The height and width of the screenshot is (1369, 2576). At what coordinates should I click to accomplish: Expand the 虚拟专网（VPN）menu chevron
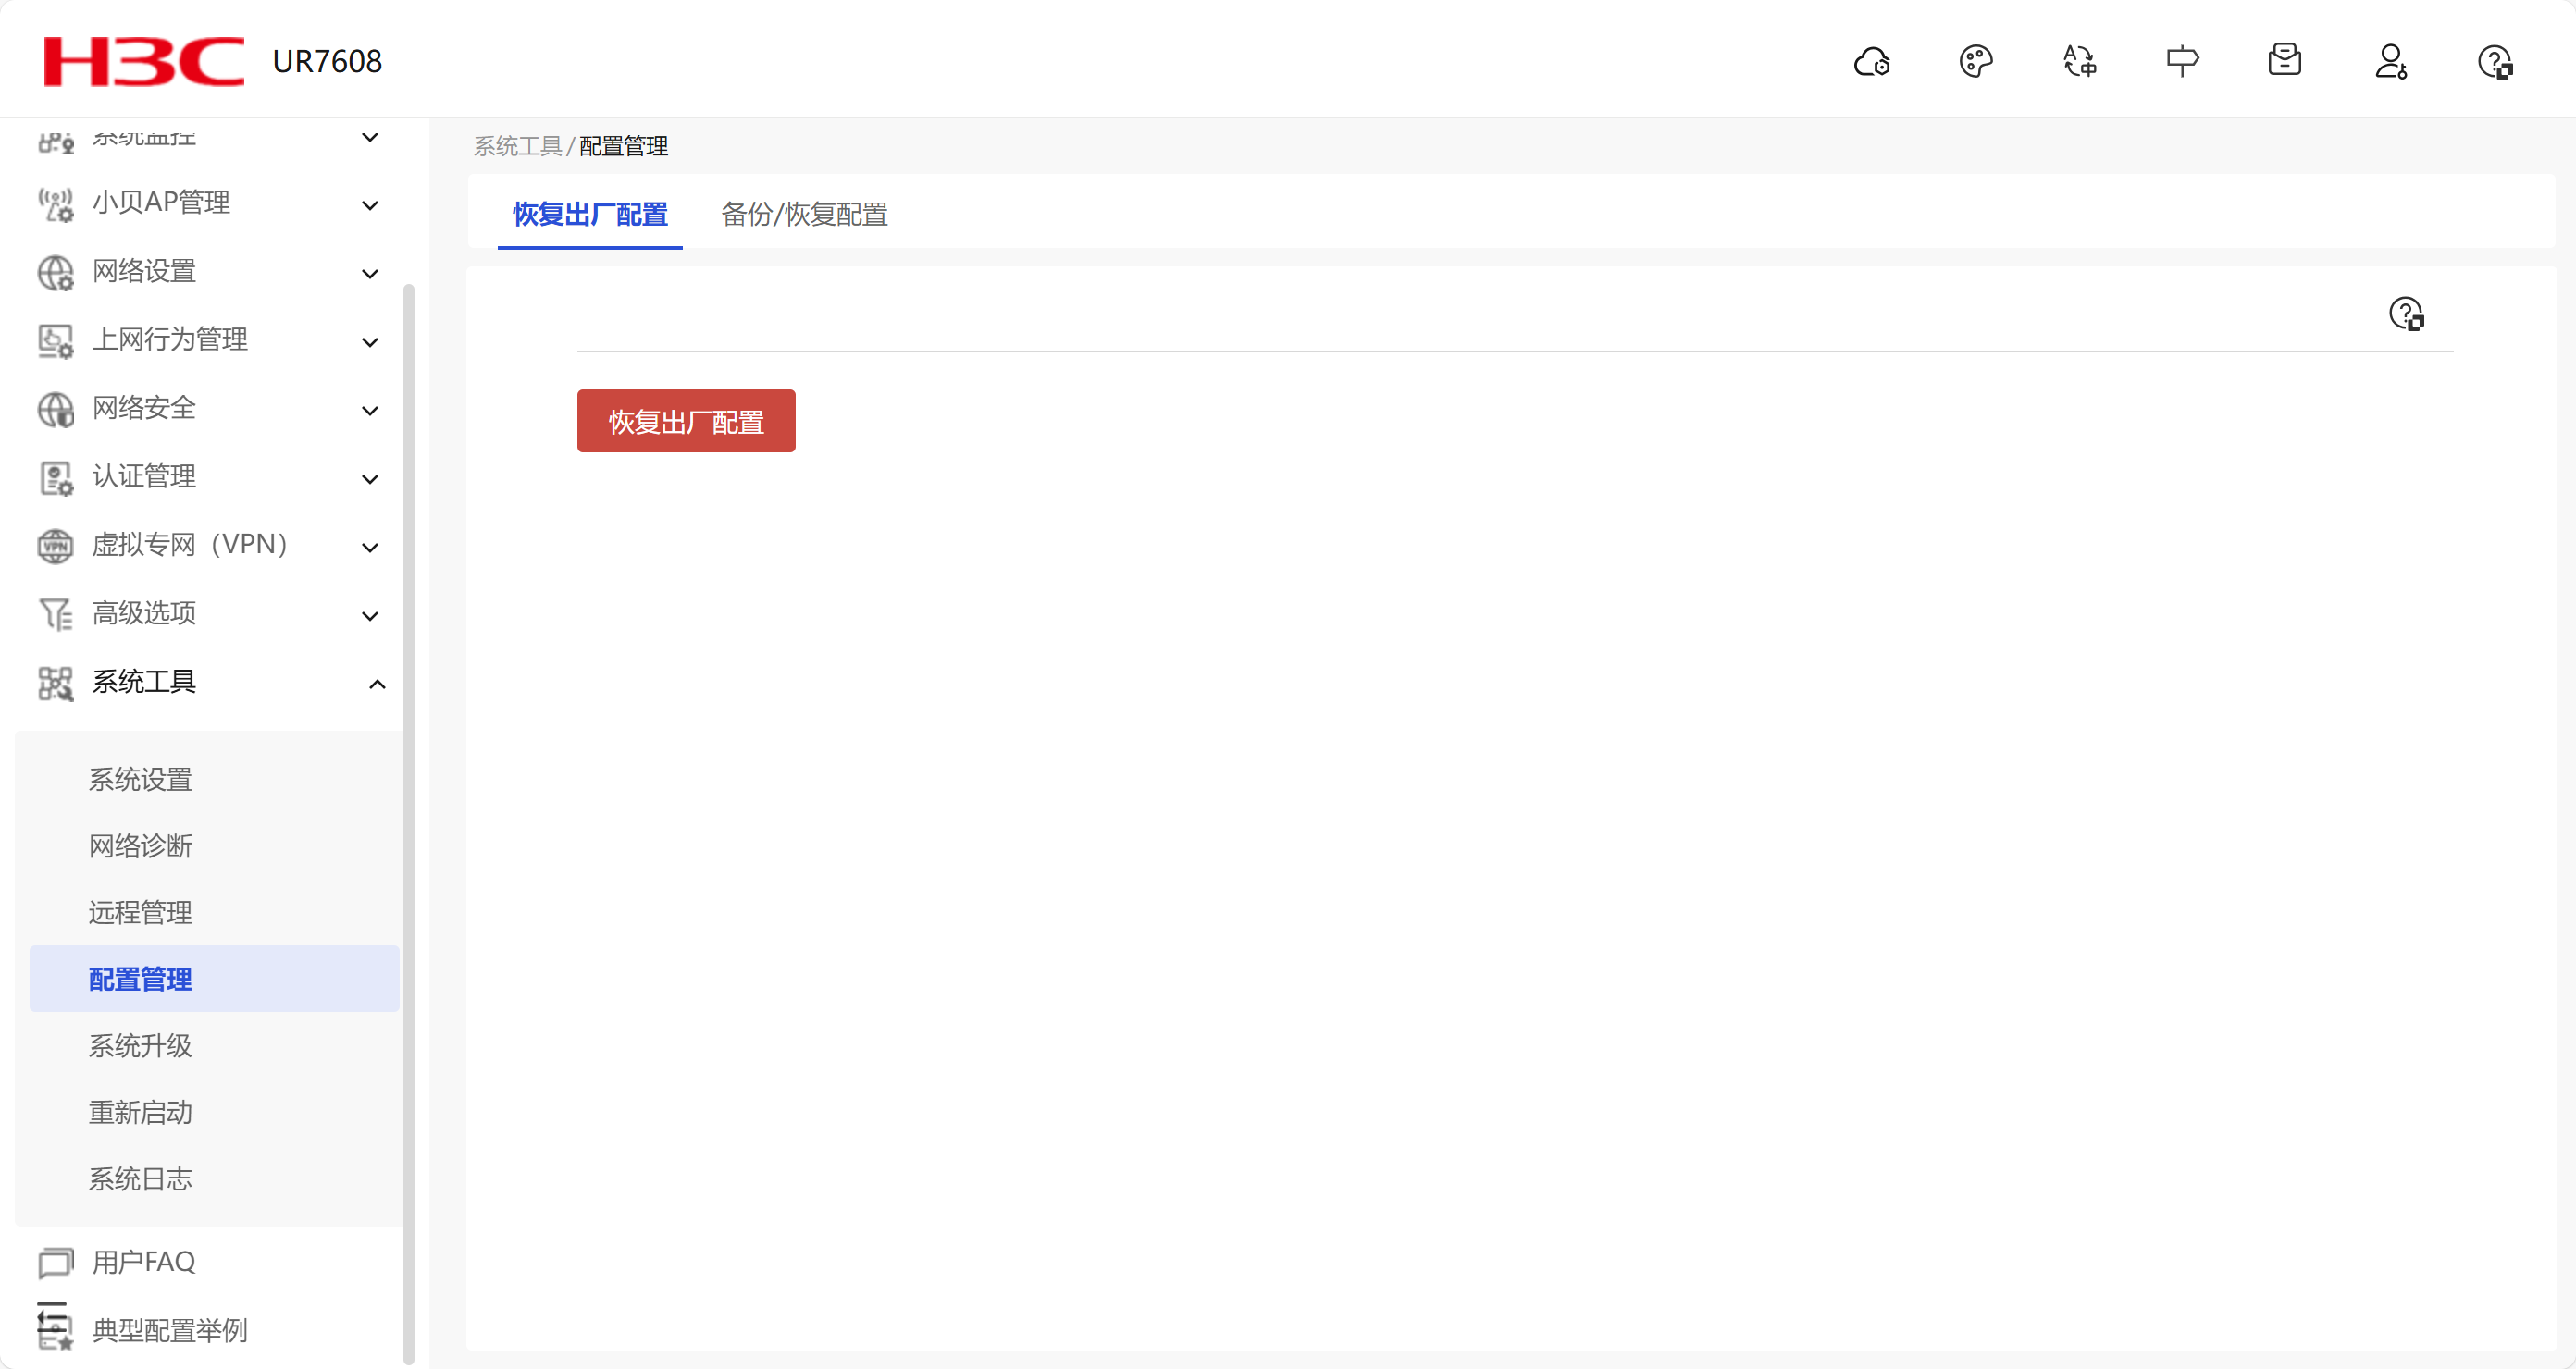pos(370,547)
